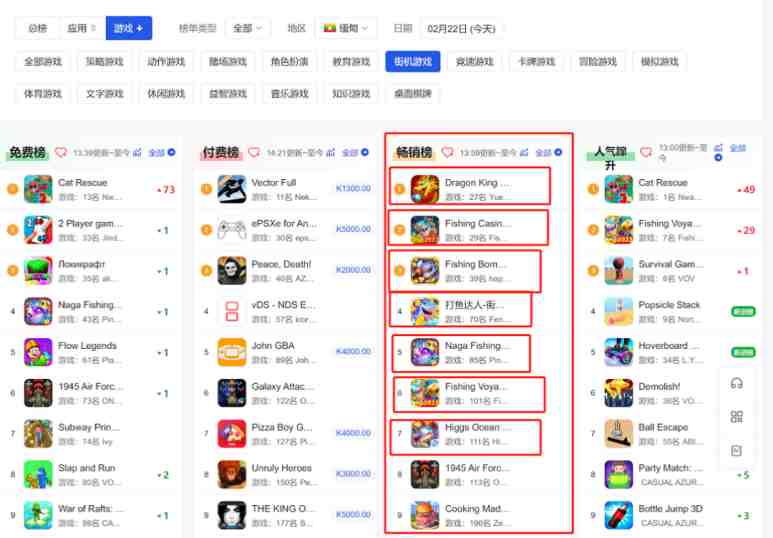
Task: Select the 街机游戏 category tab
Action: pos(413,62)
